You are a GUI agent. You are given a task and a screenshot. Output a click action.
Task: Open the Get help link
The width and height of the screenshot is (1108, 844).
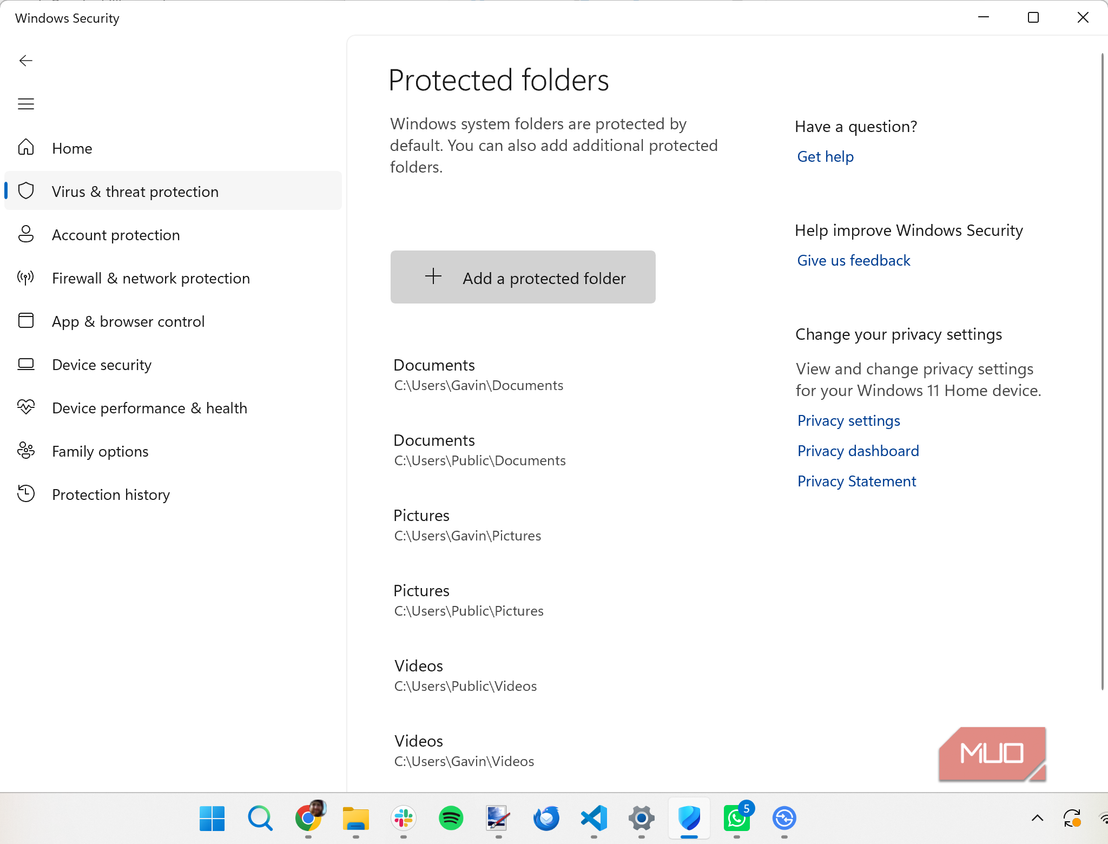(x=825, y=156)
